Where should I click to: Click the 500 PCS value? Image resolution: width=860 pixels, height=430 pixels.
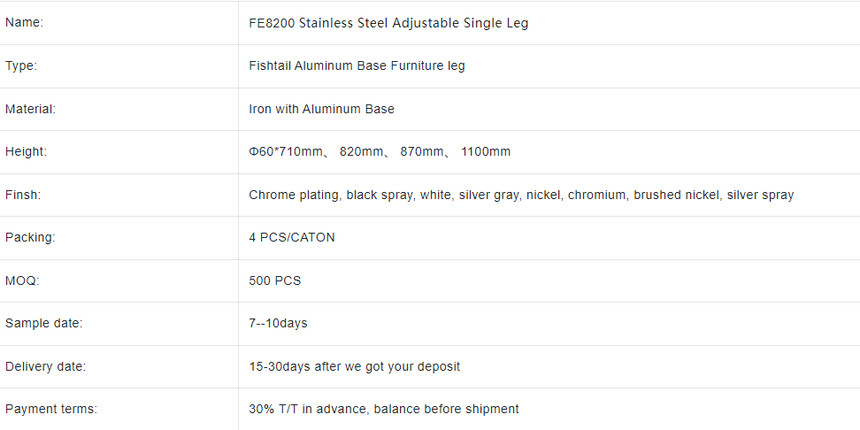275,281
